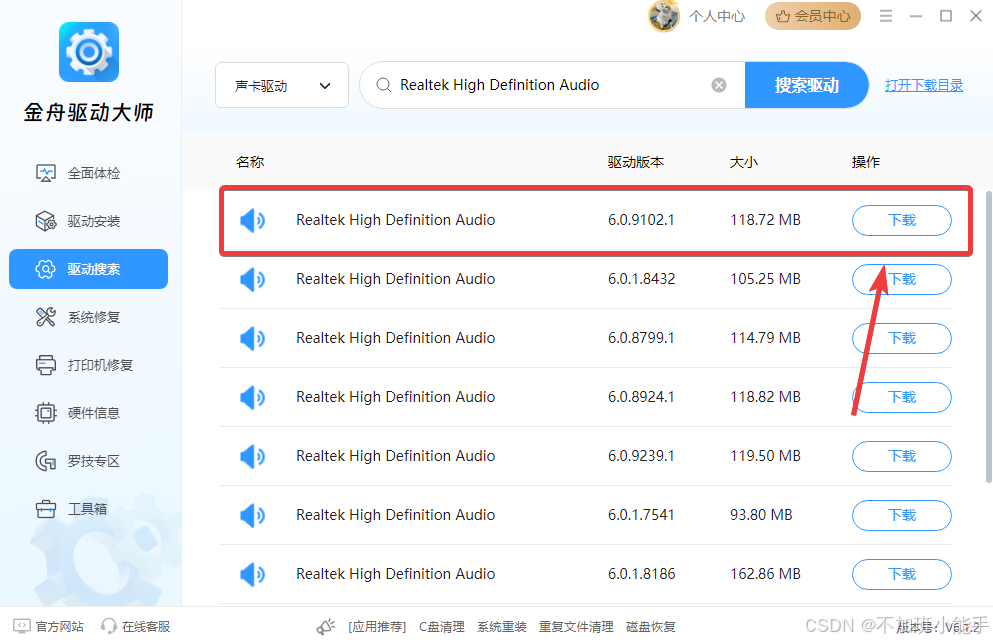The height and width of the screenshot is (643, 993).
Task: Open 会员中心 membership center button
Action: tap(813, 16)
